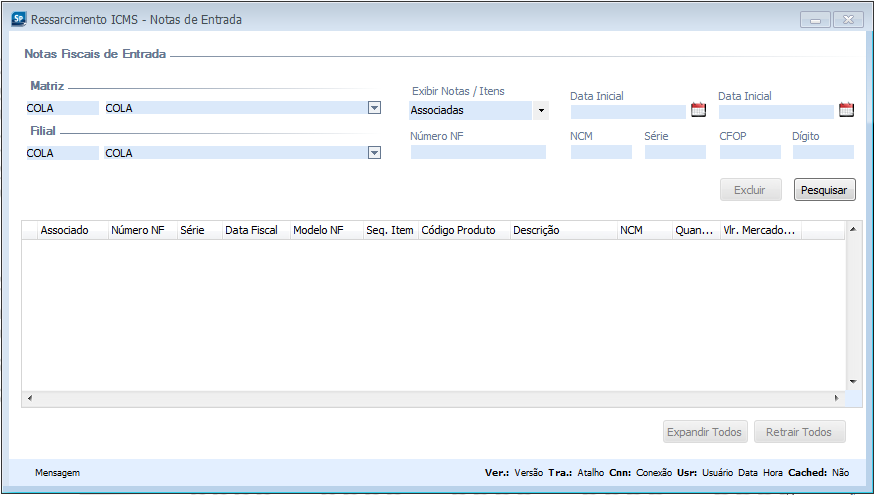Focus the Série filter input
Screen dimensions: 874x495
click(x=675, y=152)
